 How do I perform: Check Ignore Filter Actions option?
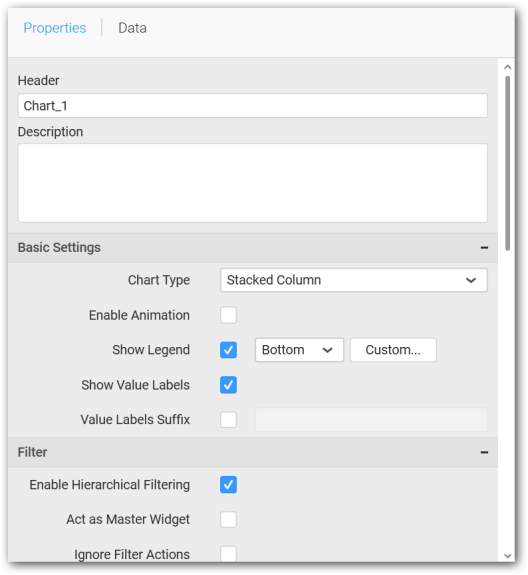coord(228,554)
